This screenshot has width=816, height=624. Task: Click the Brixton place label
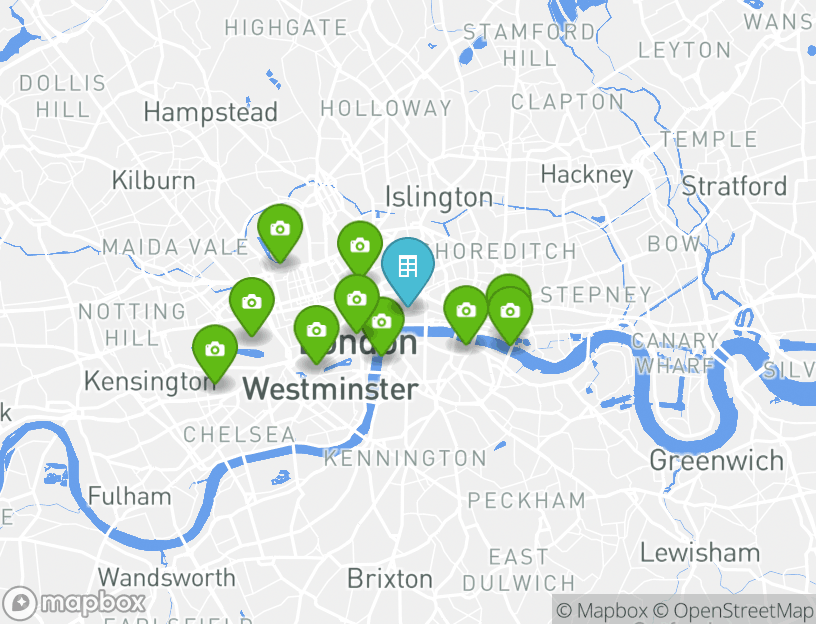click(x=390, y=579)
